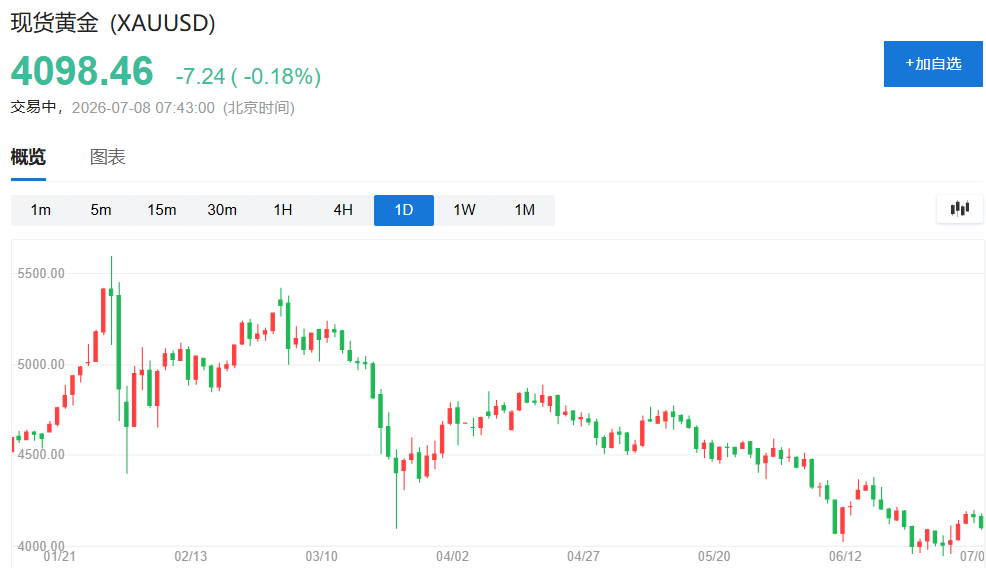Viewport: 986px width, 568px height.
Task: Click the 06/12 date axis label
Action: 845,557
